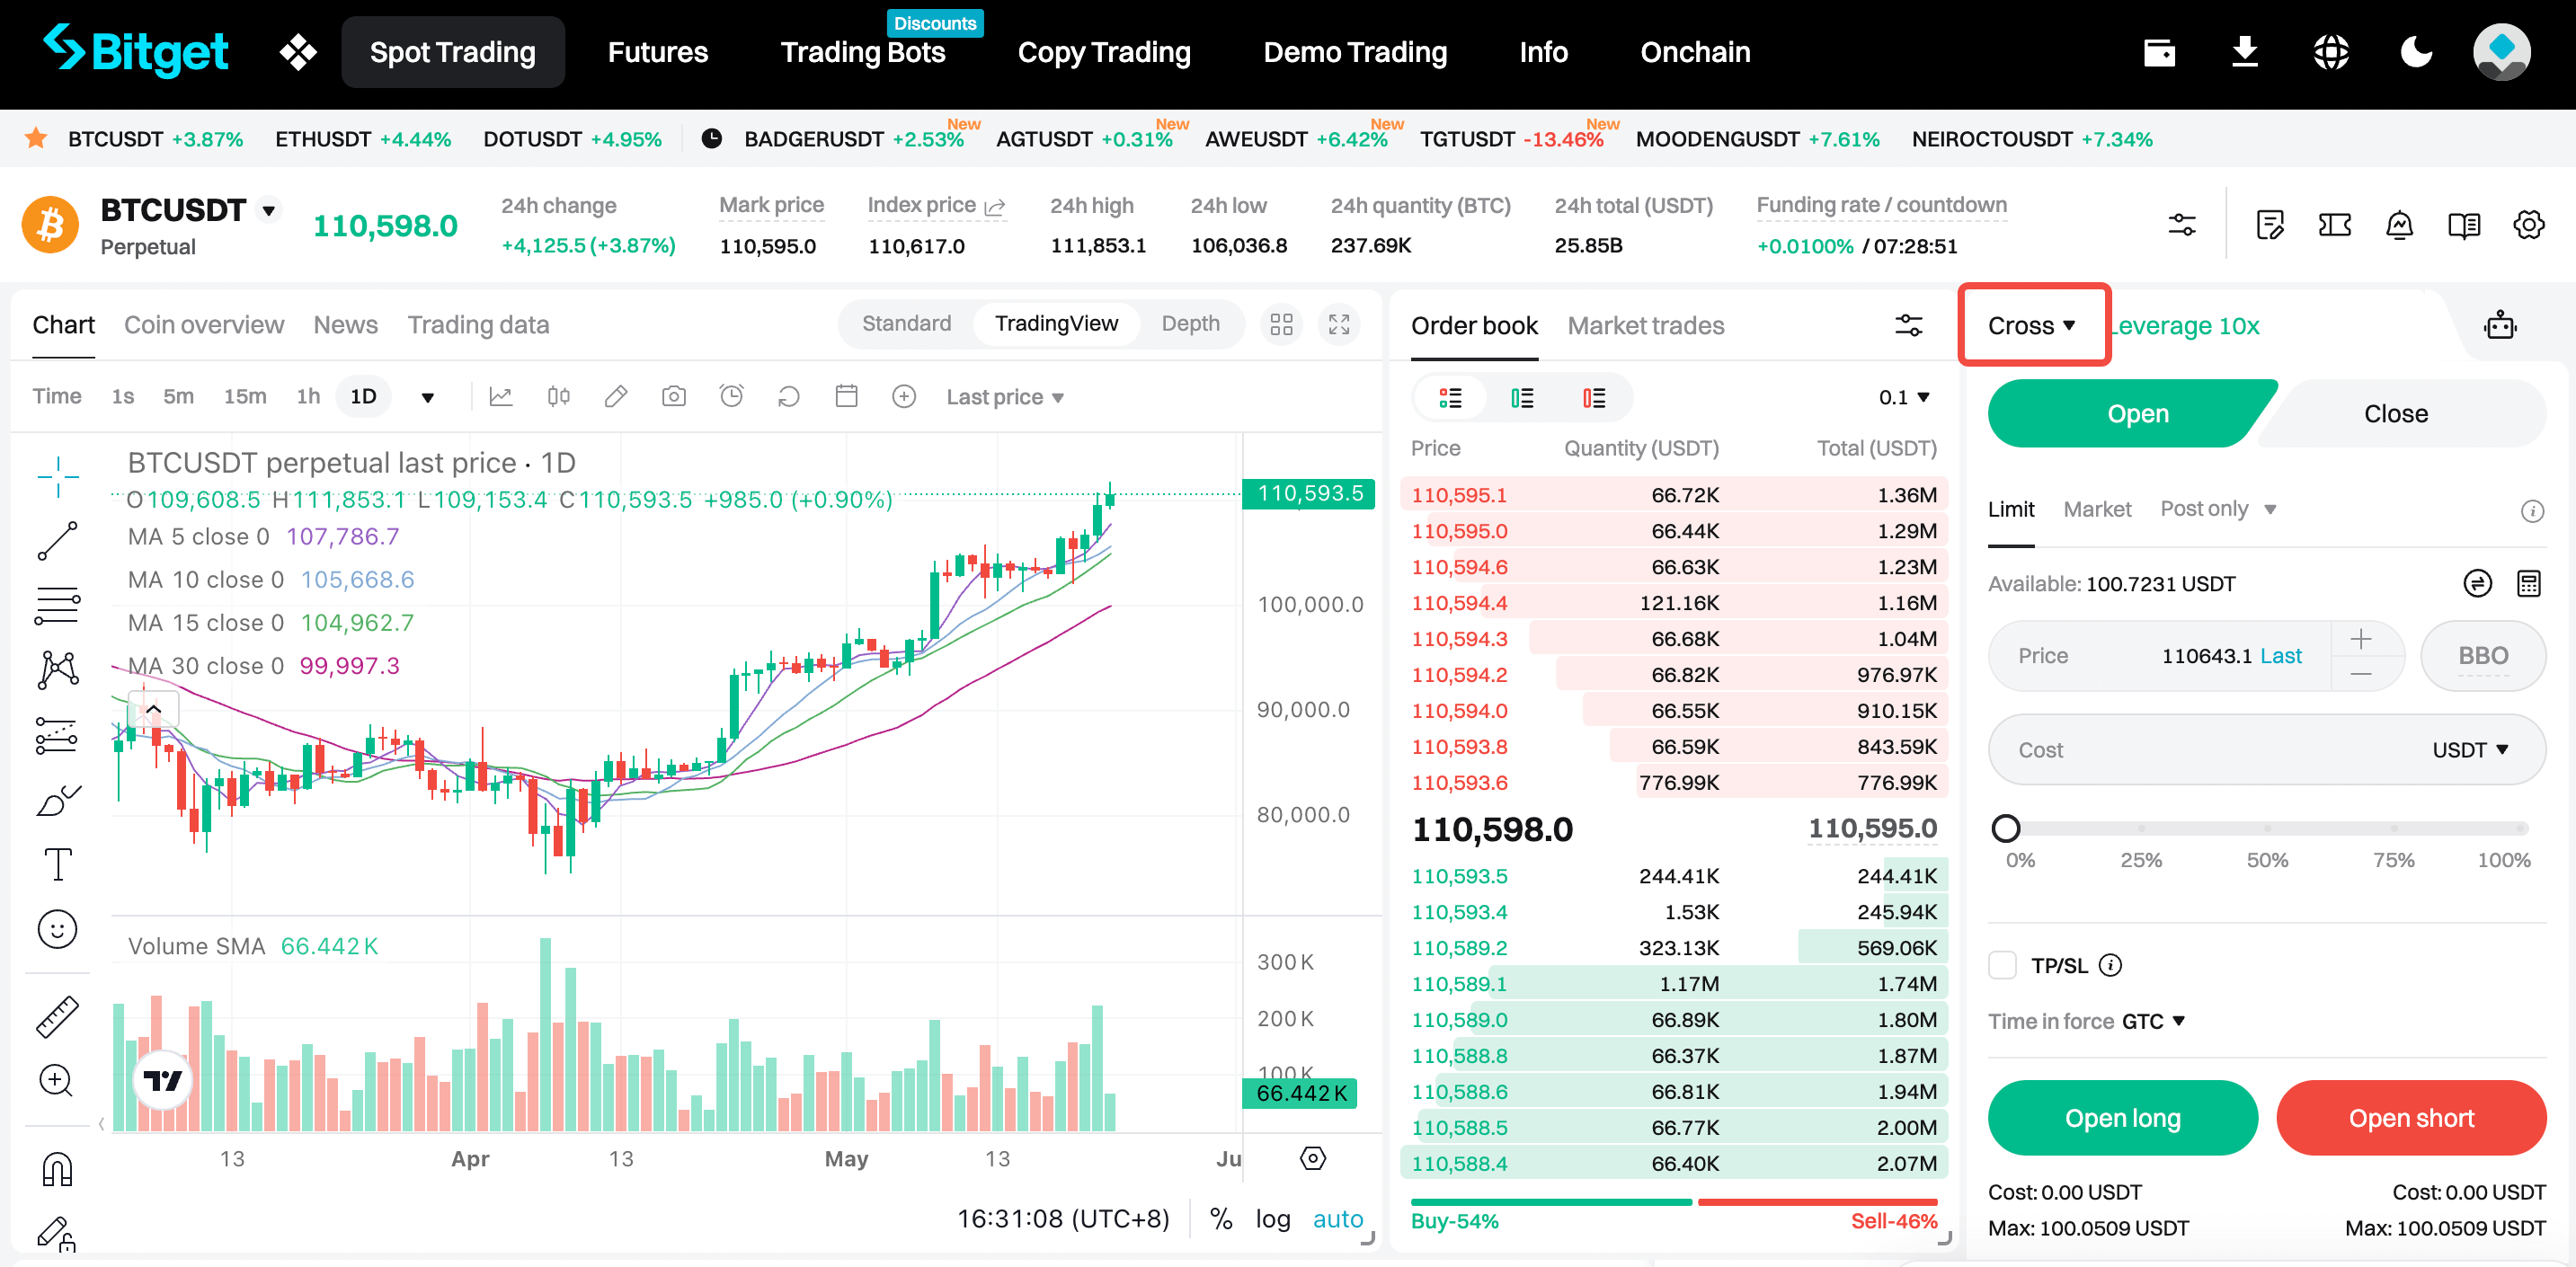
Task: Open the Futures menu
Action: pos(657,52)
